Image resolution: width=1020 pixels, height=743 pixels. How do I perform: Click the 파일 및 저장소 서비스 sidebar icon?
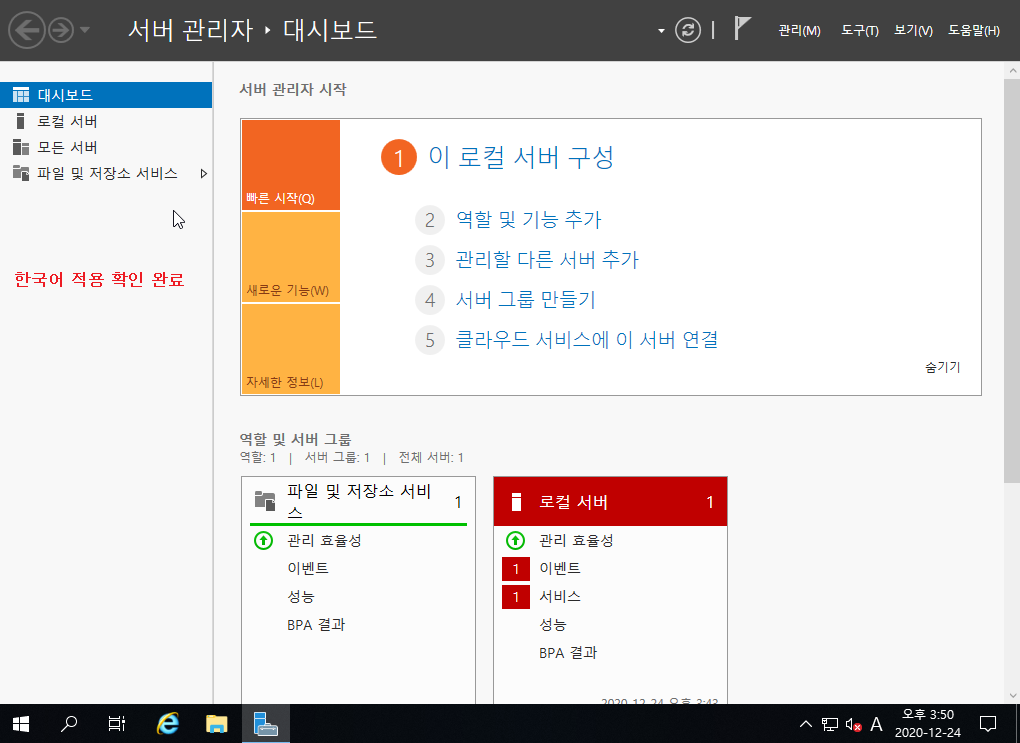[21, 173]
